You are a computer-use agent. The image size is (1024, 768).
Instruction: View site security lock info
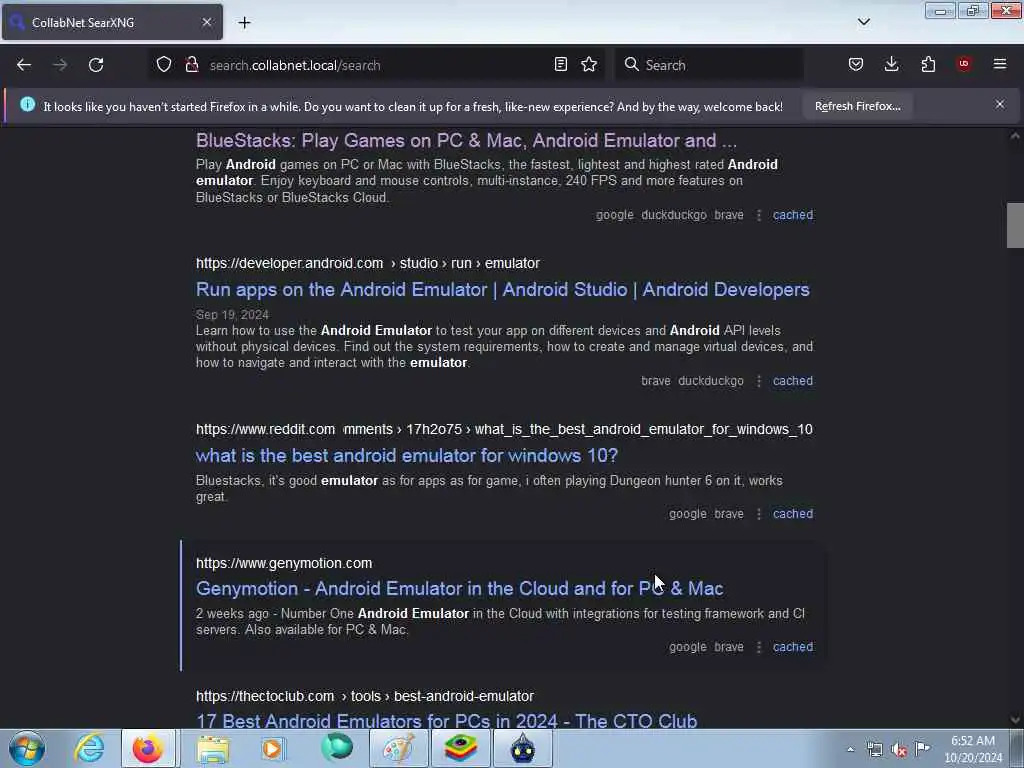tap(192, 65)
